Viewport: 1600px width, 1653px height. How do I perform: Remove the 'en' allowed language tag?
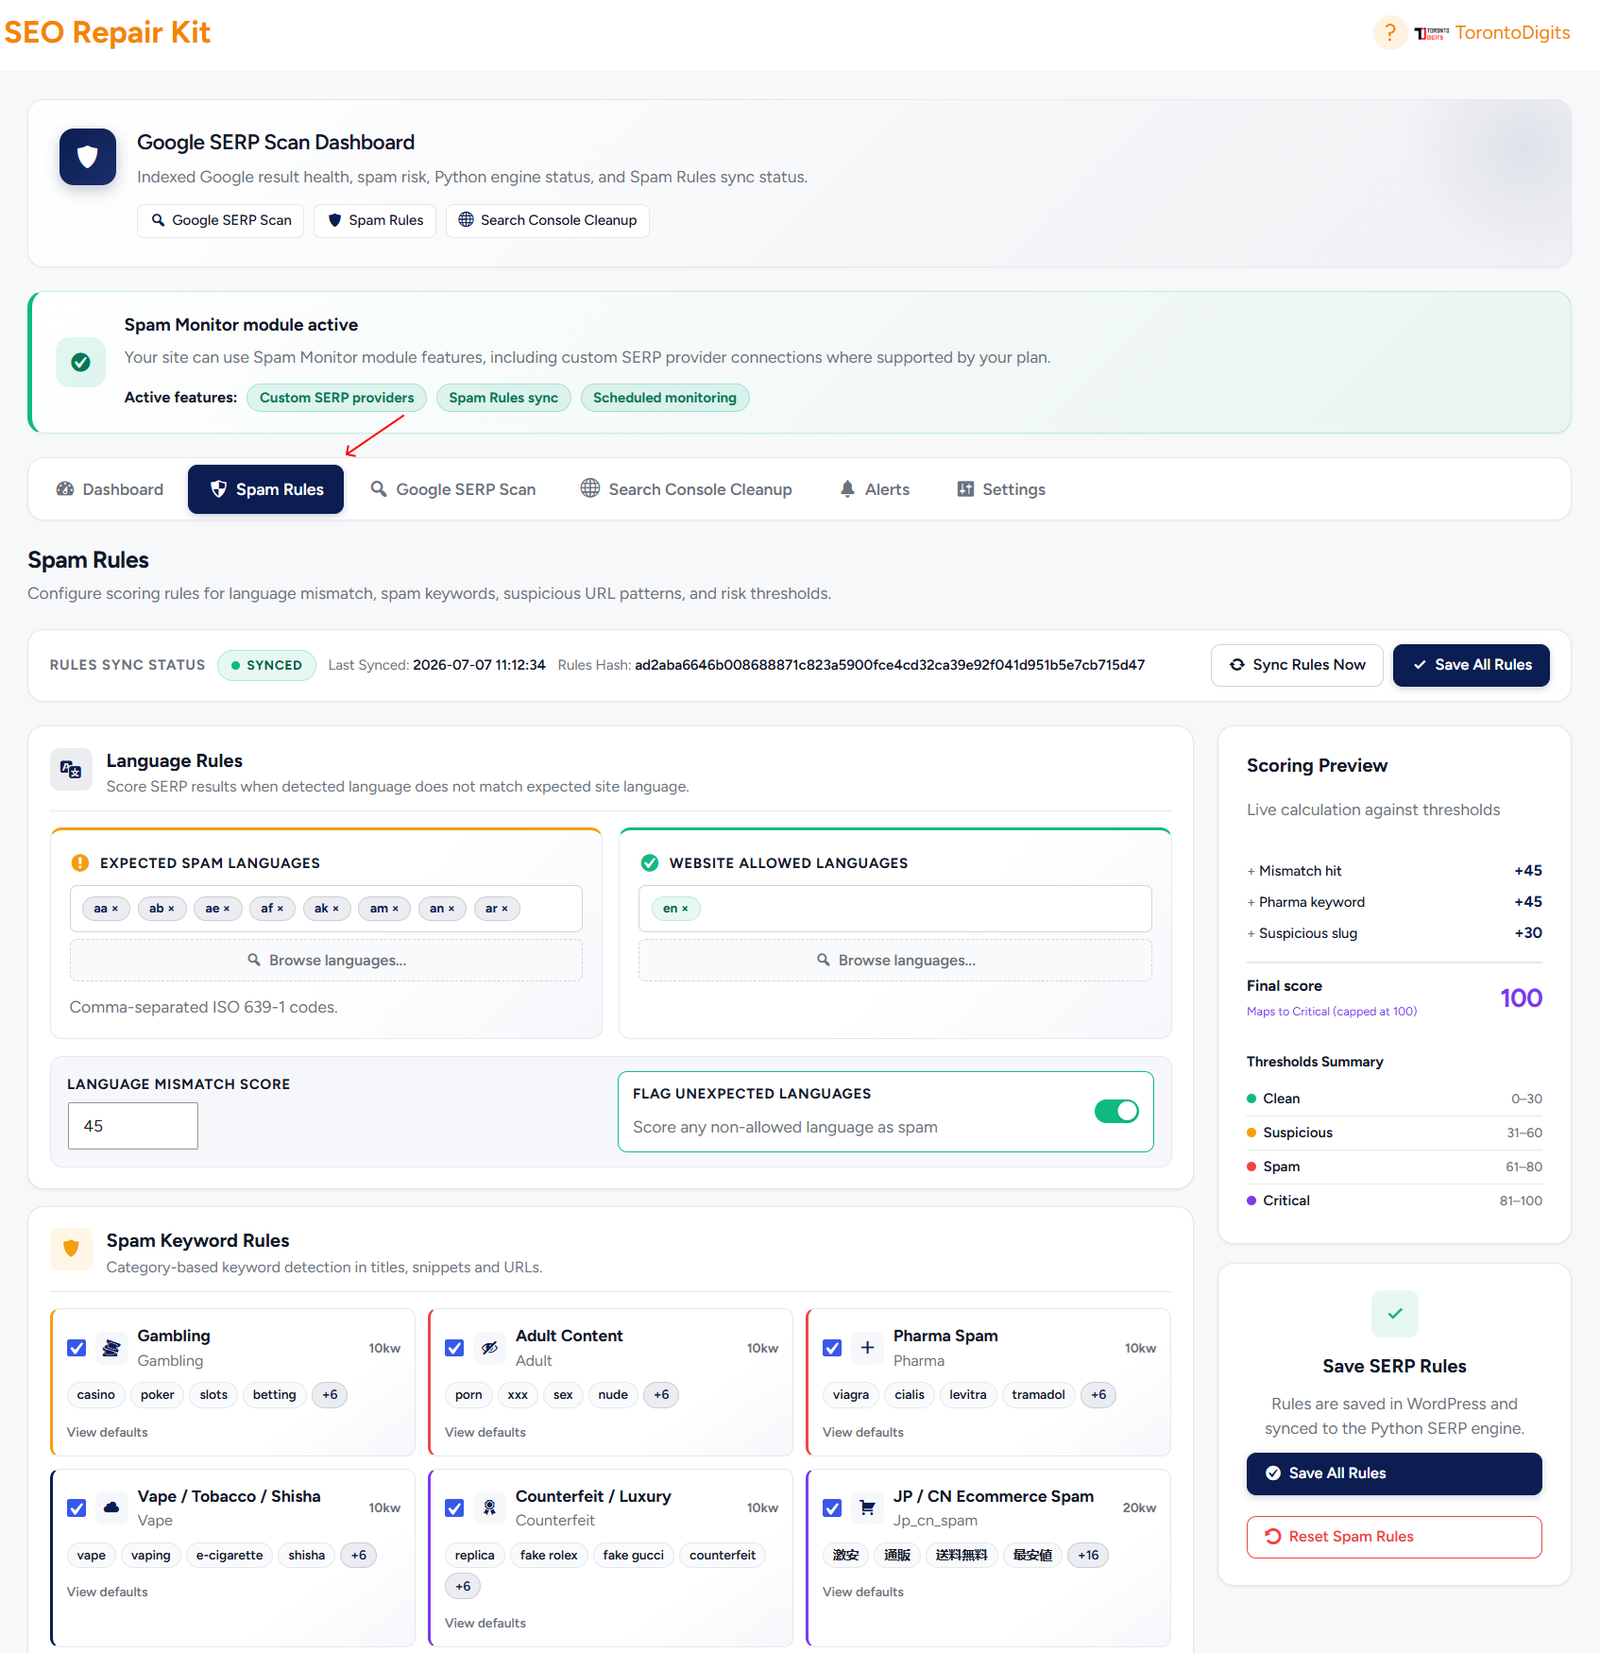685,909
